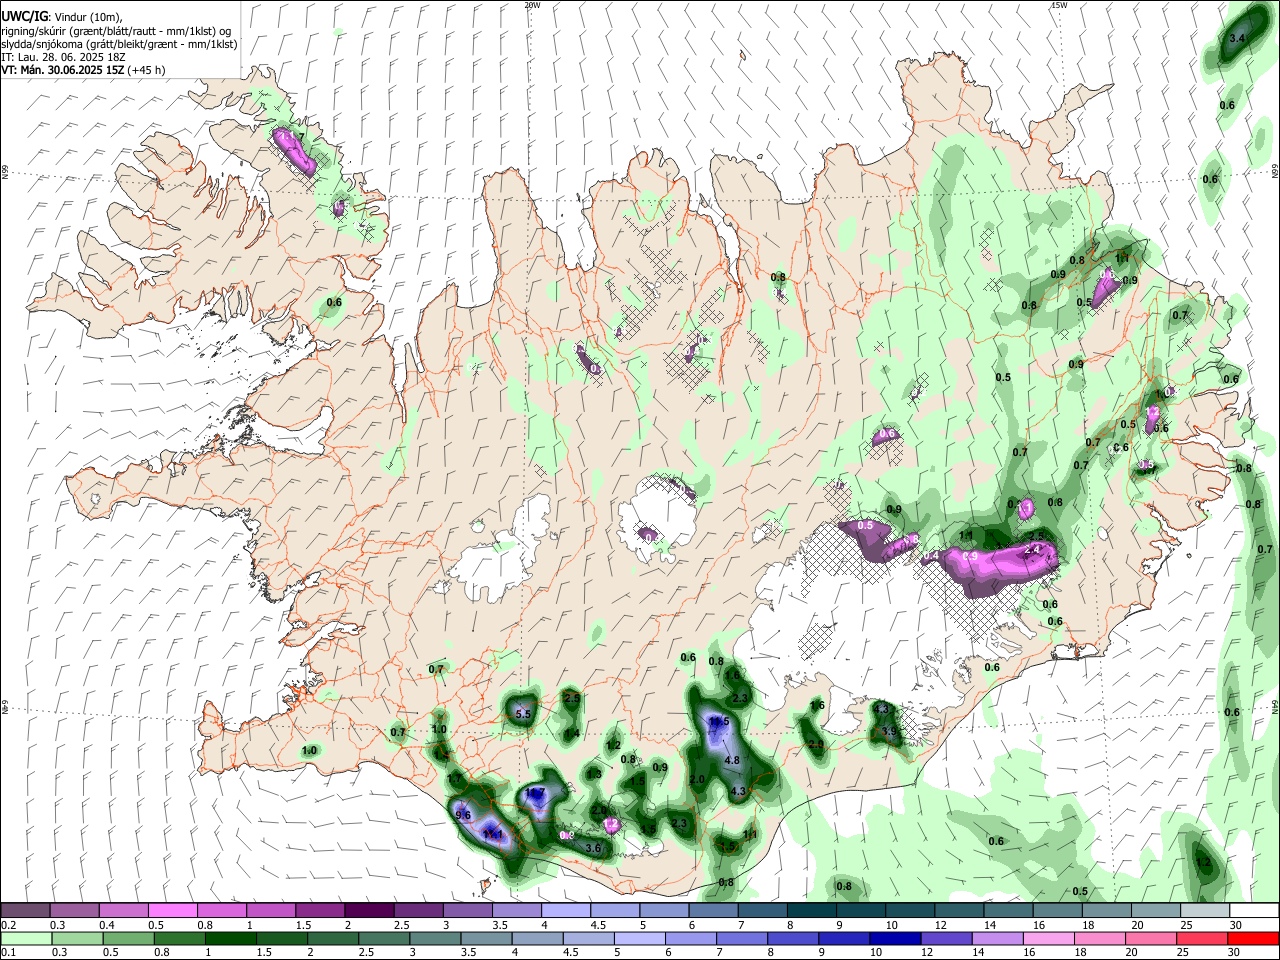Click the "3.9" precipitation value on the map
Screen dimensions: 1280x960
[x=889, y=731]
